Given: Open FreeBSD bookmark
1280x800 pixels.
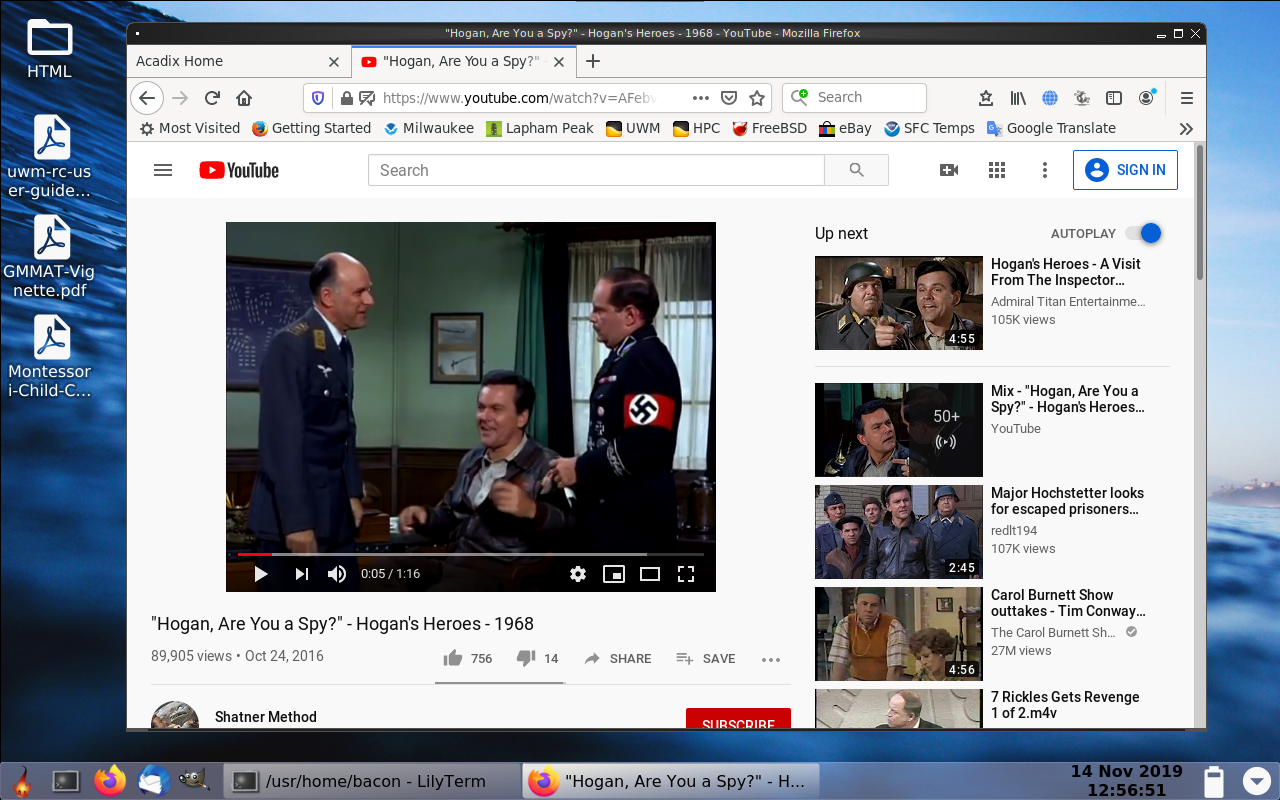Looking at the screenshot, I should [769, 128].
